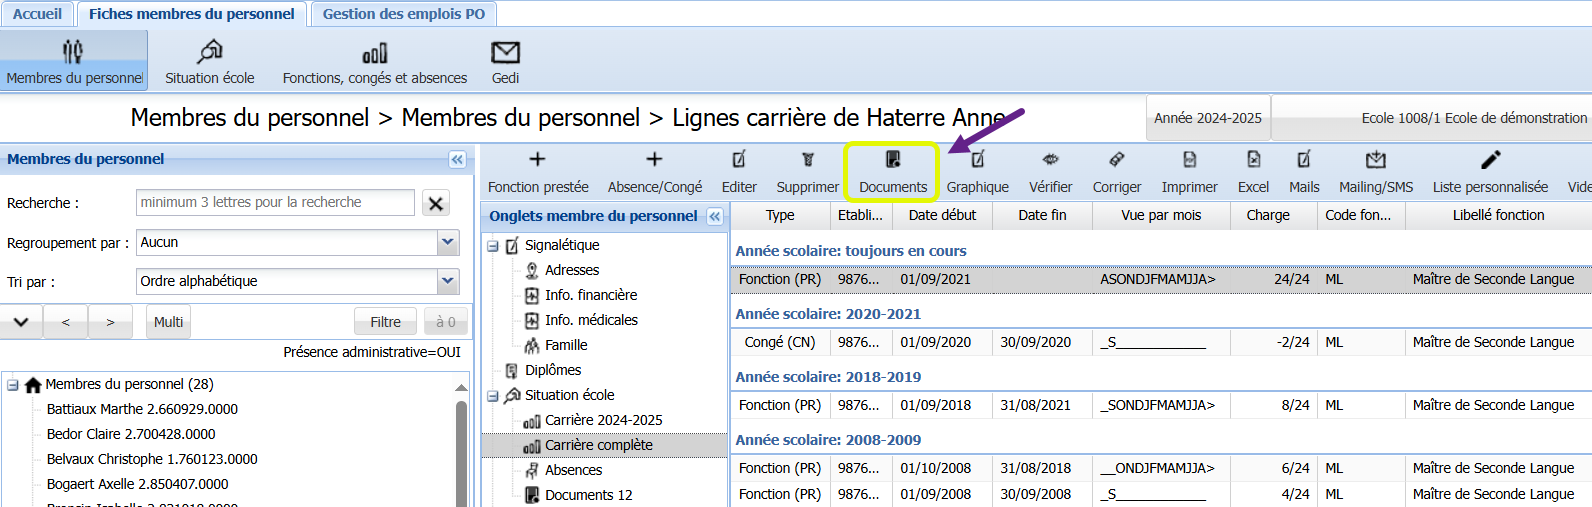Viewport: 1592px width, 507px height.
Task: Add a Fonction prestée entry
Action: (x=537, y=160)
